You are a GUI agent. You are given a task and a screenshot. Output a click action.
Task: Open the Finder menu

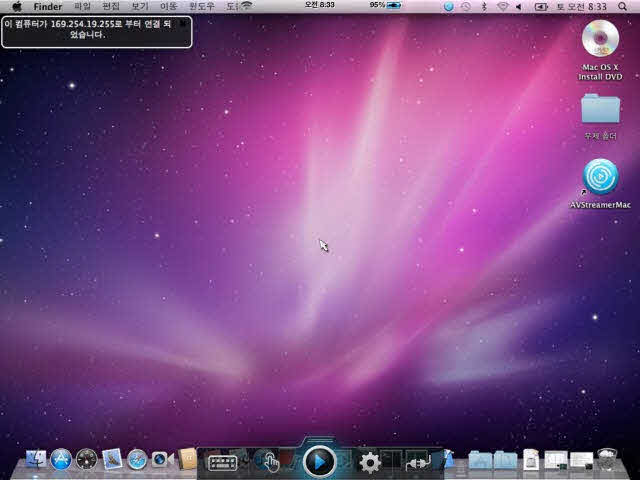tap(48, 7)
